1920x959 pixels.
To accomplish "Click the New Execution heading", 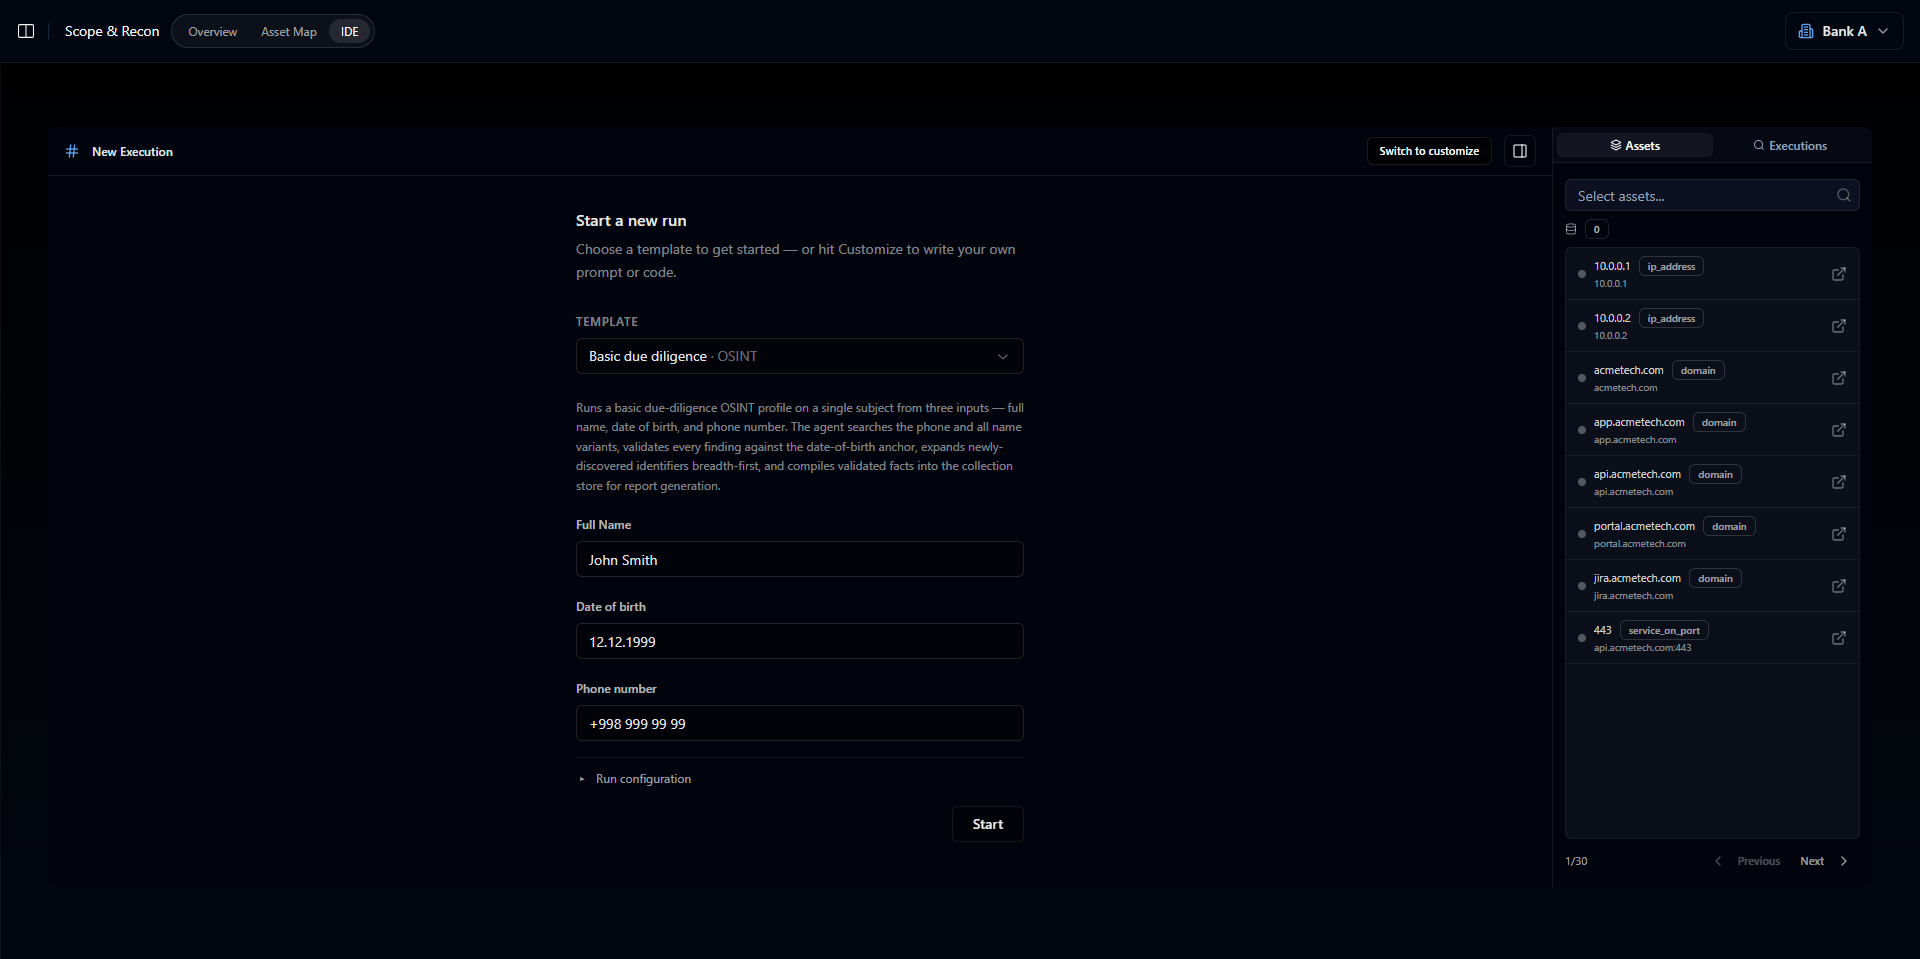I will pos(132,152).
